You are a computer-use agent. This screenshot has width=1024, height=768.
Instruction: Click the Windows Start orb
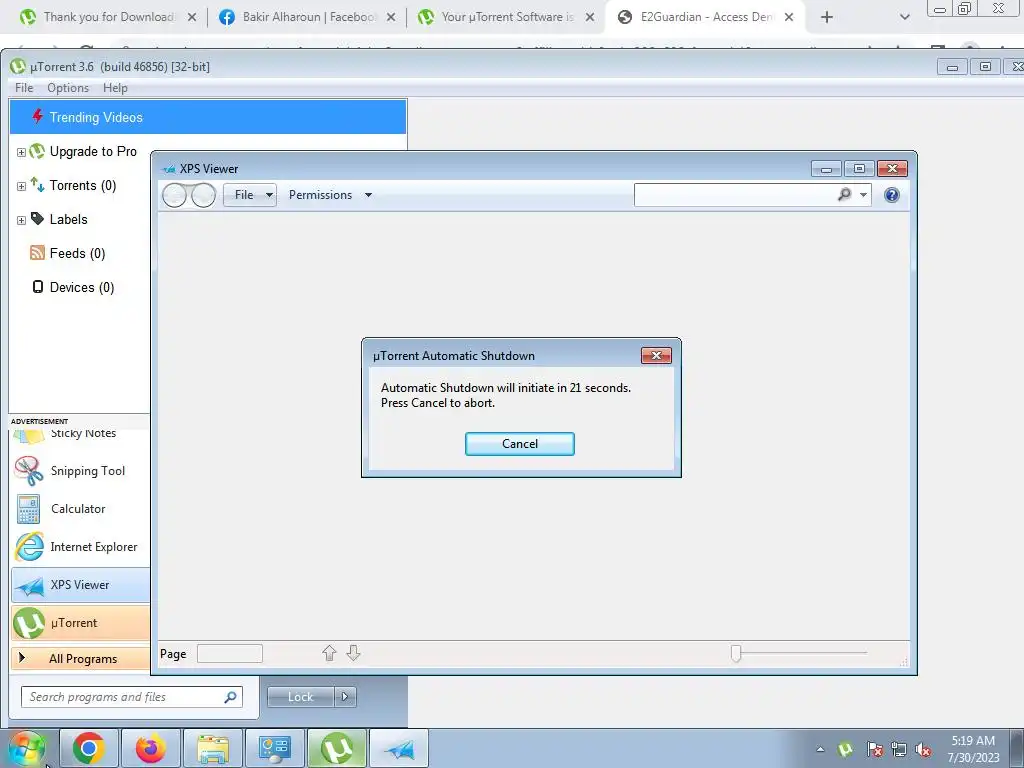pyautogui.click(x=27, y=748)
